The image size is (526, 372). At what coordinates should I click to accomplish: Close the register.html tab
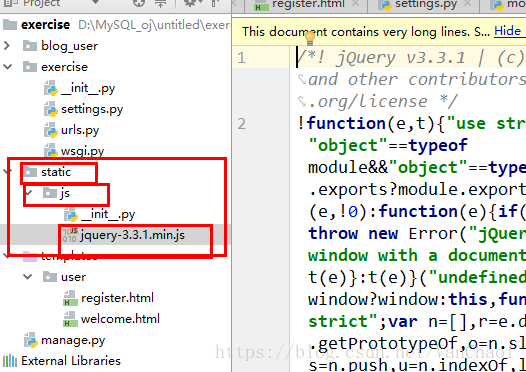click(356, 3)
